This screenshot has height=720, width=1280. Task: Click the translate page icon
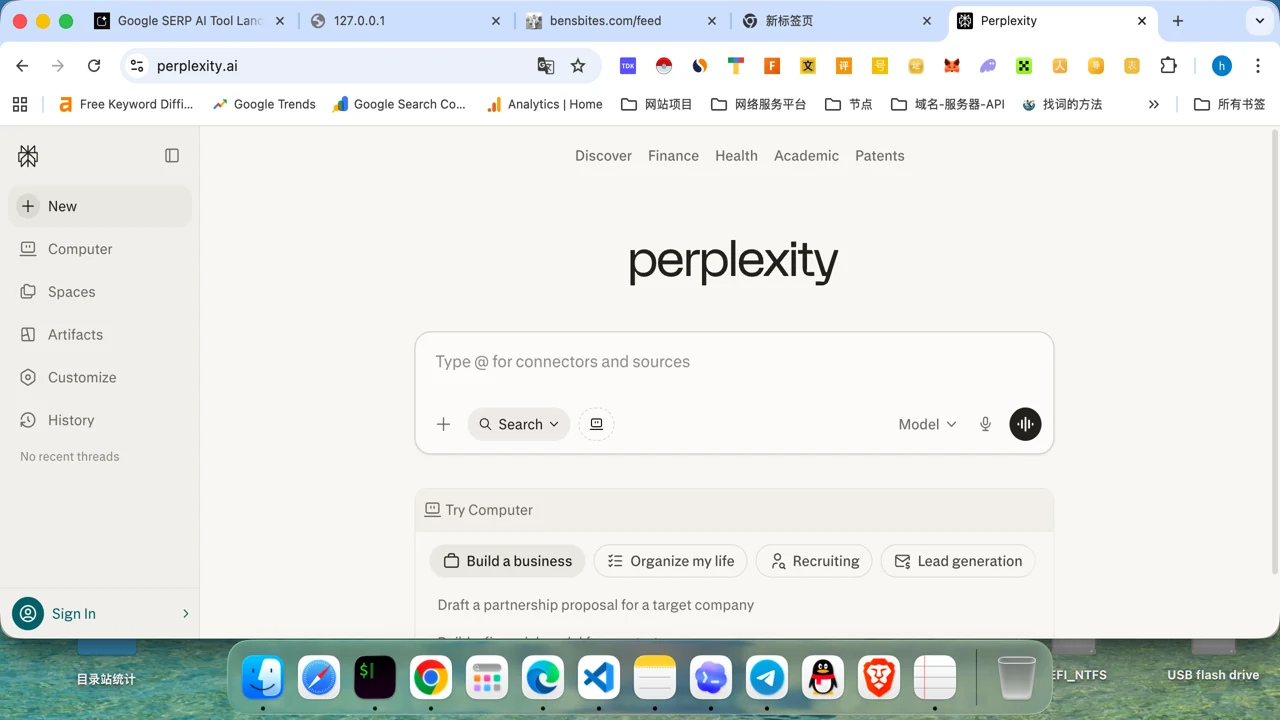click(x=545, y=66)
